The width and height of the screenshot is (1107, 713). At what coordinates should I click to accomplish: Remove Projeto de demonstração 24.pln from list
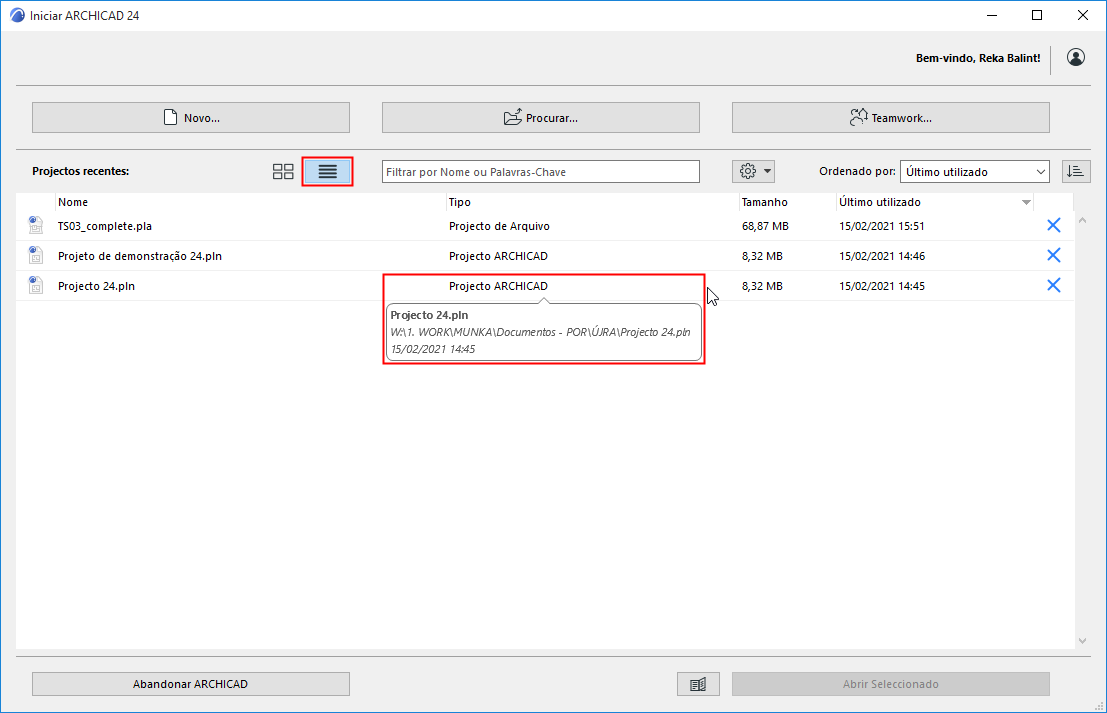[x=1053, y=255]
